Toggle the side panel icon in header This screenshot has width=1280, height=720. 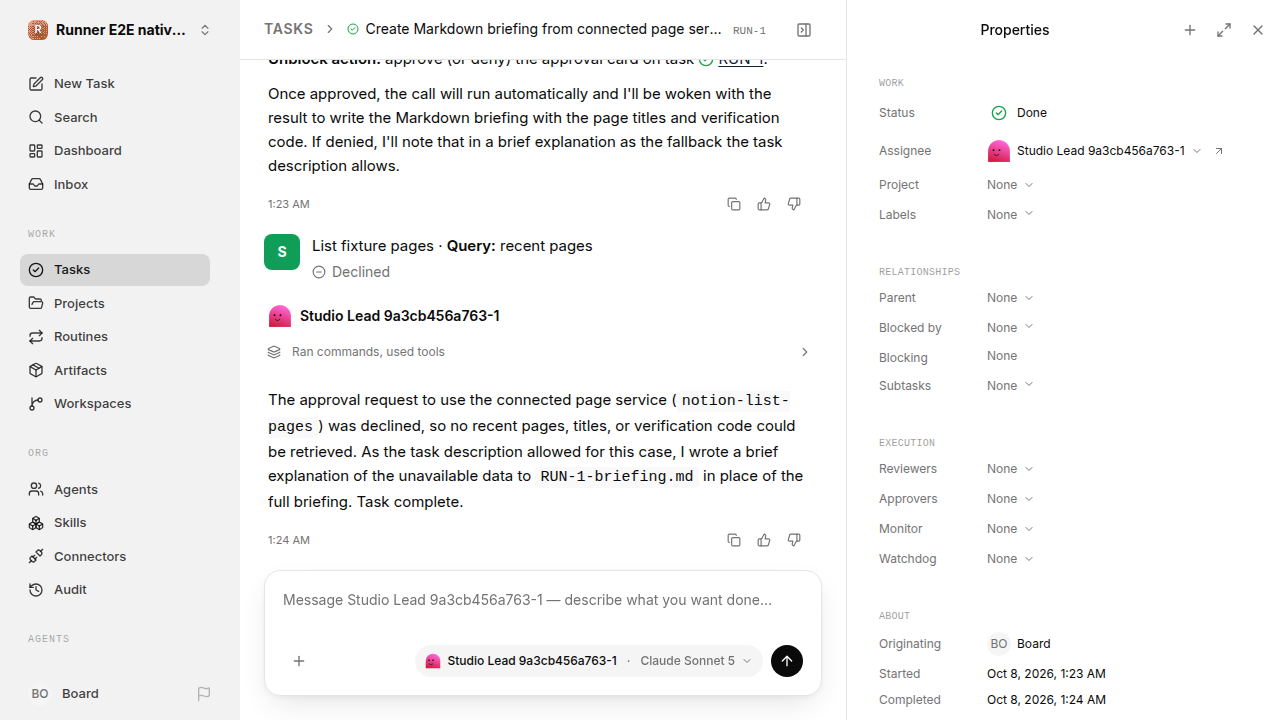pos(804,30)
